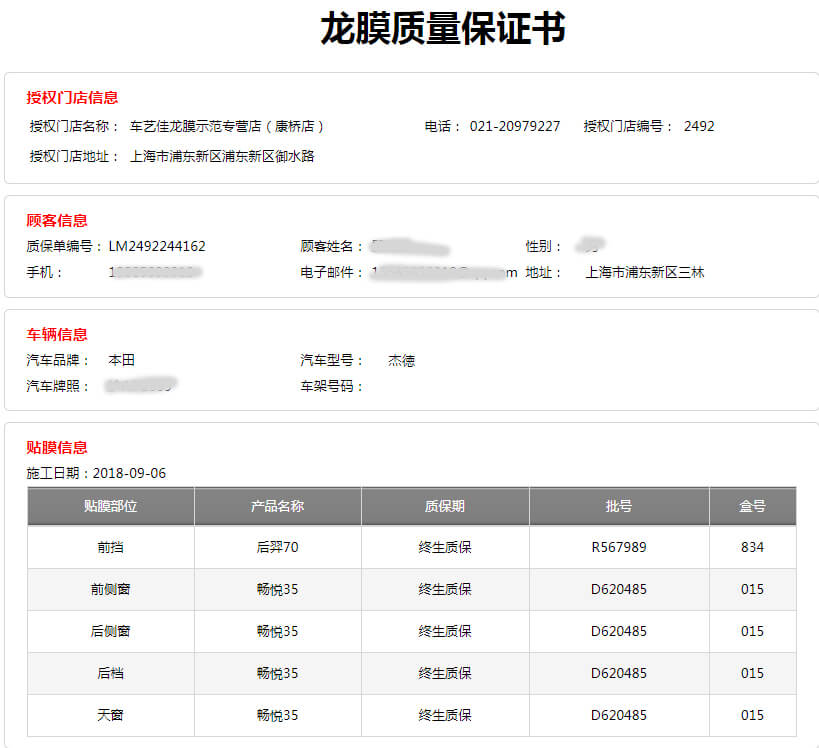This screenshot has width=819, height=748.
Task: Click the car model value 杰德
Action: pos(401,360)
